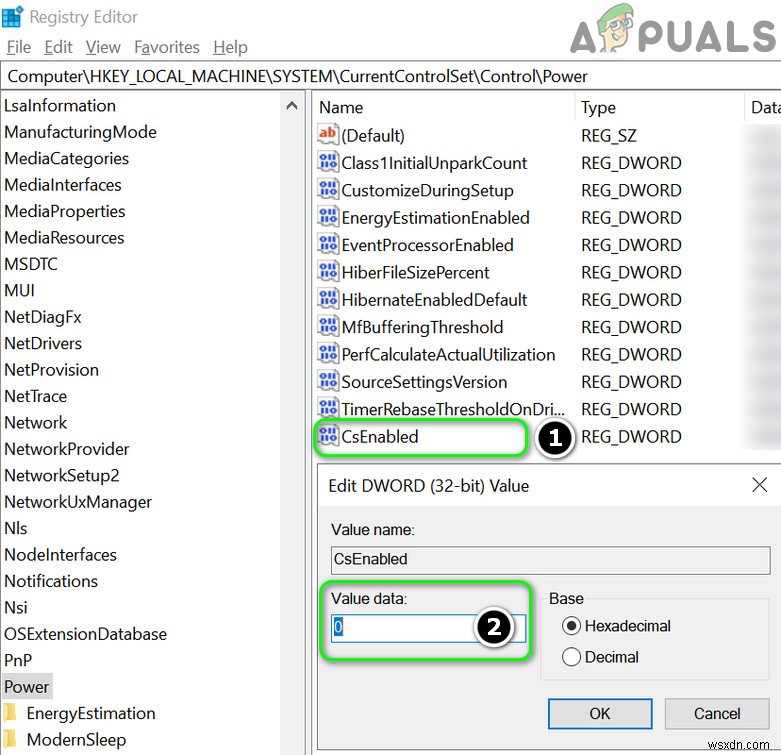Click the Value name field
The image size is (781, 755).
click(x=550, y=559)
